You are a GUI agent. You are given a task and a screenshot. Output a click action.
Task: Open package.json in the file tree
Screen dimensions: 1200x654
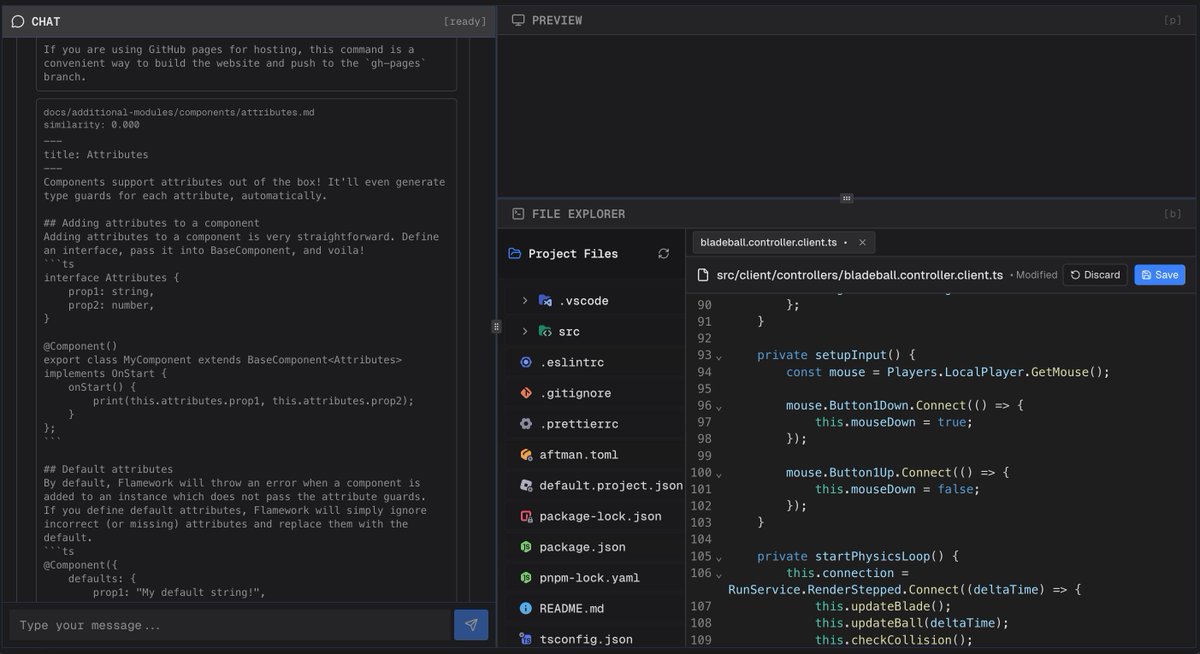[593, 547]
